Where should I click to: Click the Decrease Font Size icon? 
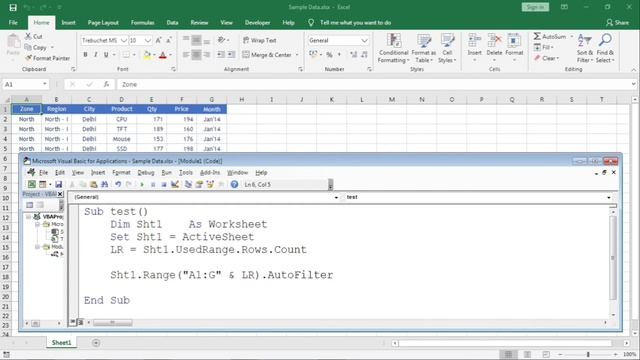tap(169, 40)
